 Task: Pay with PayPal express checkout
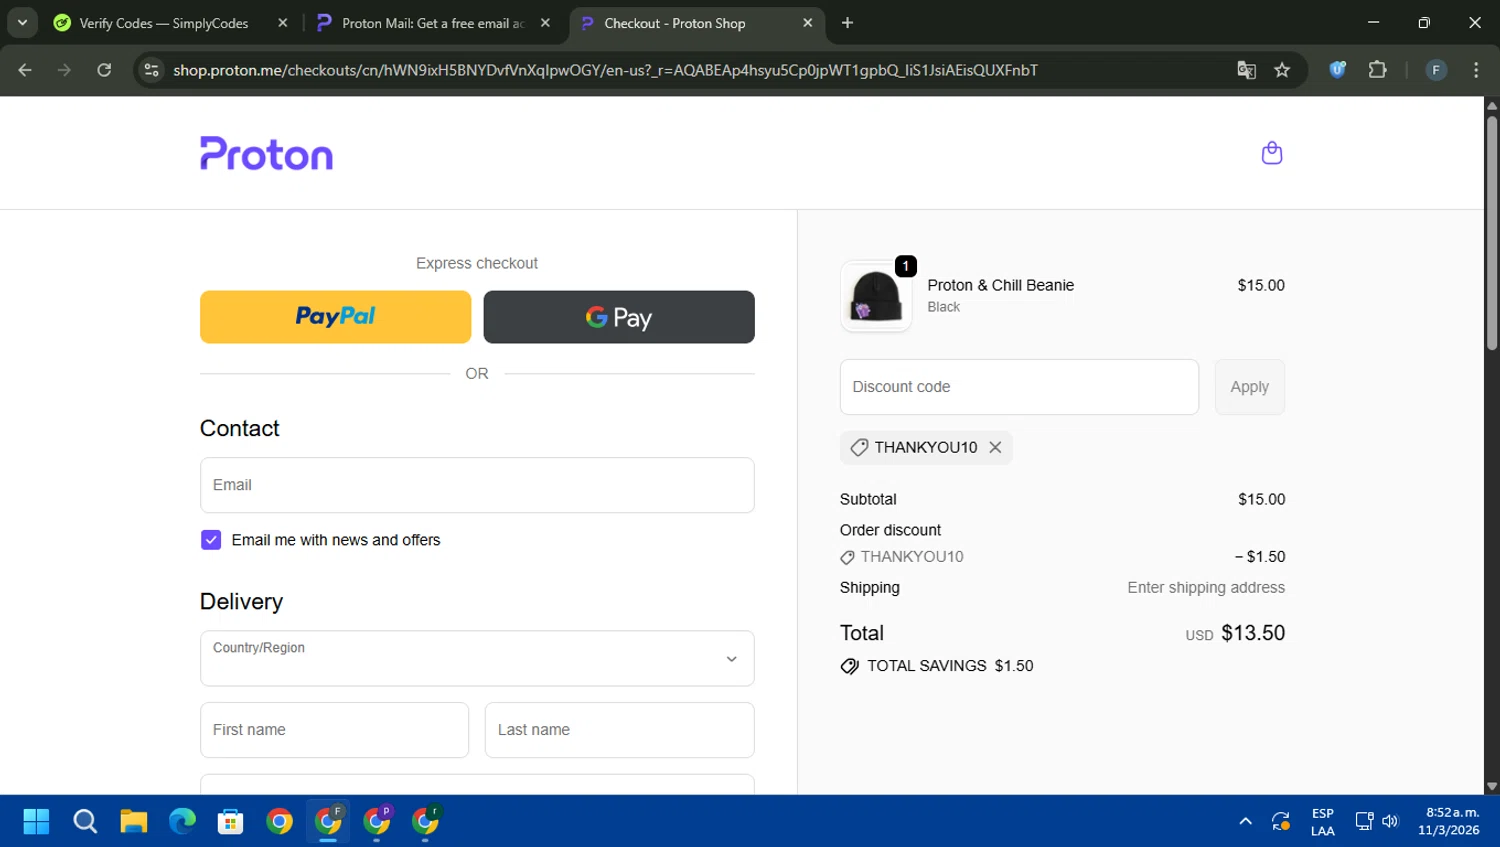coord(335,317)
